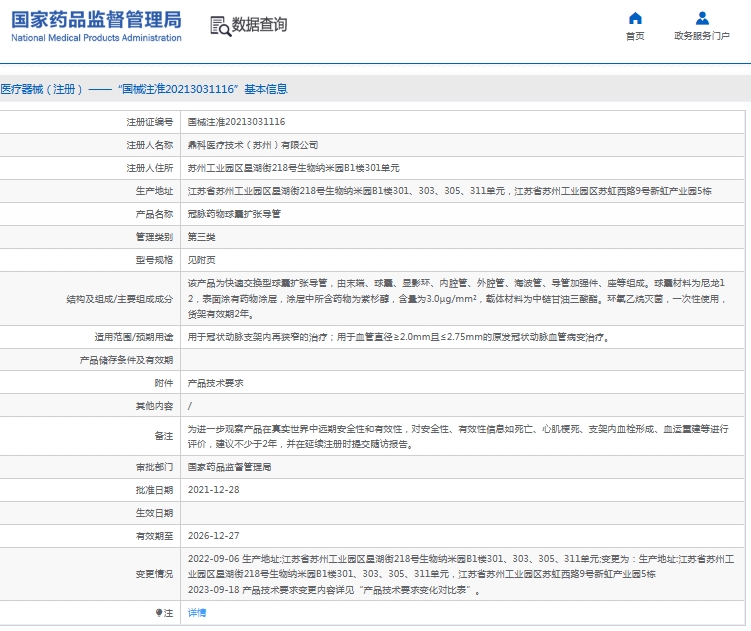Click the 审批部门 label
Screen dimensions: 751x631
coord(154,467)
